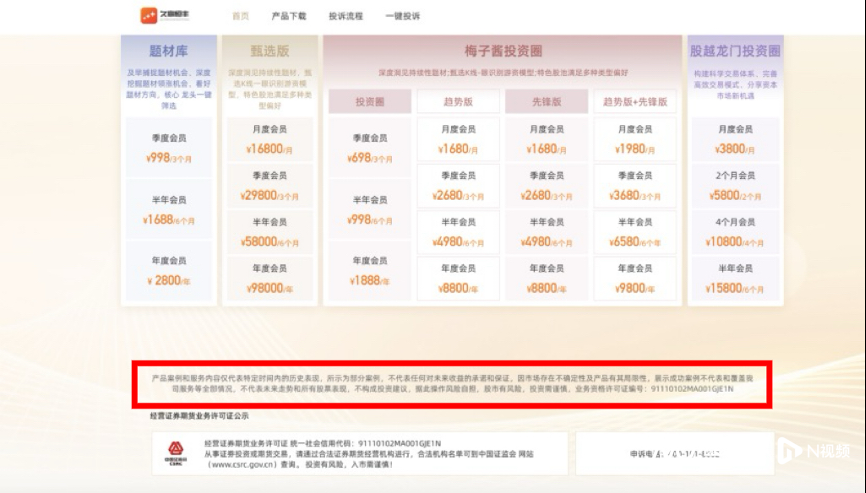Select 题材库 季度会员 ¥998 plan
Viewport: 866px width, 493px height.
click(168, 148)
